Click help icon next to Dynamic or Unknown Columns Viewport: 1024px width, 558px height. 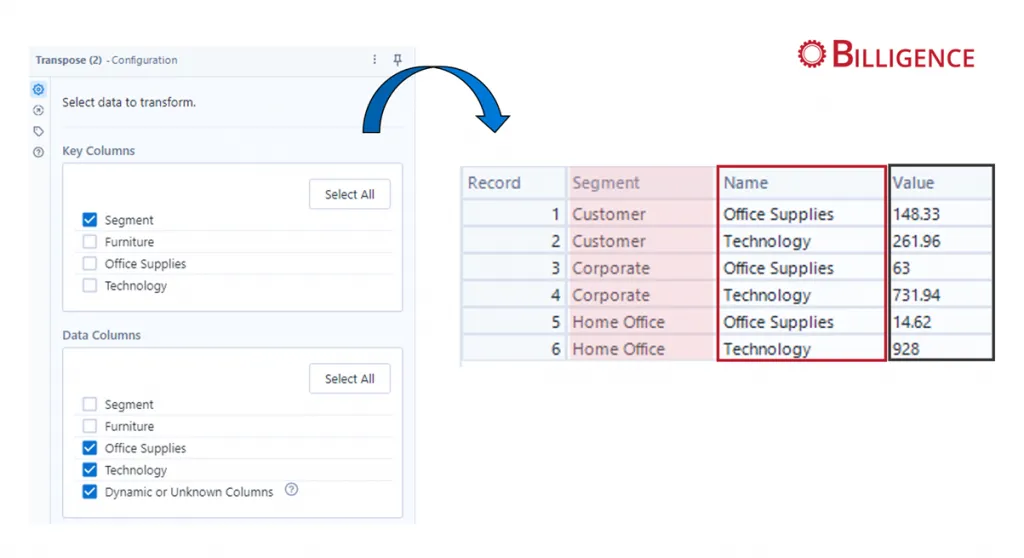pyautogui.click(x=291, y=489)
